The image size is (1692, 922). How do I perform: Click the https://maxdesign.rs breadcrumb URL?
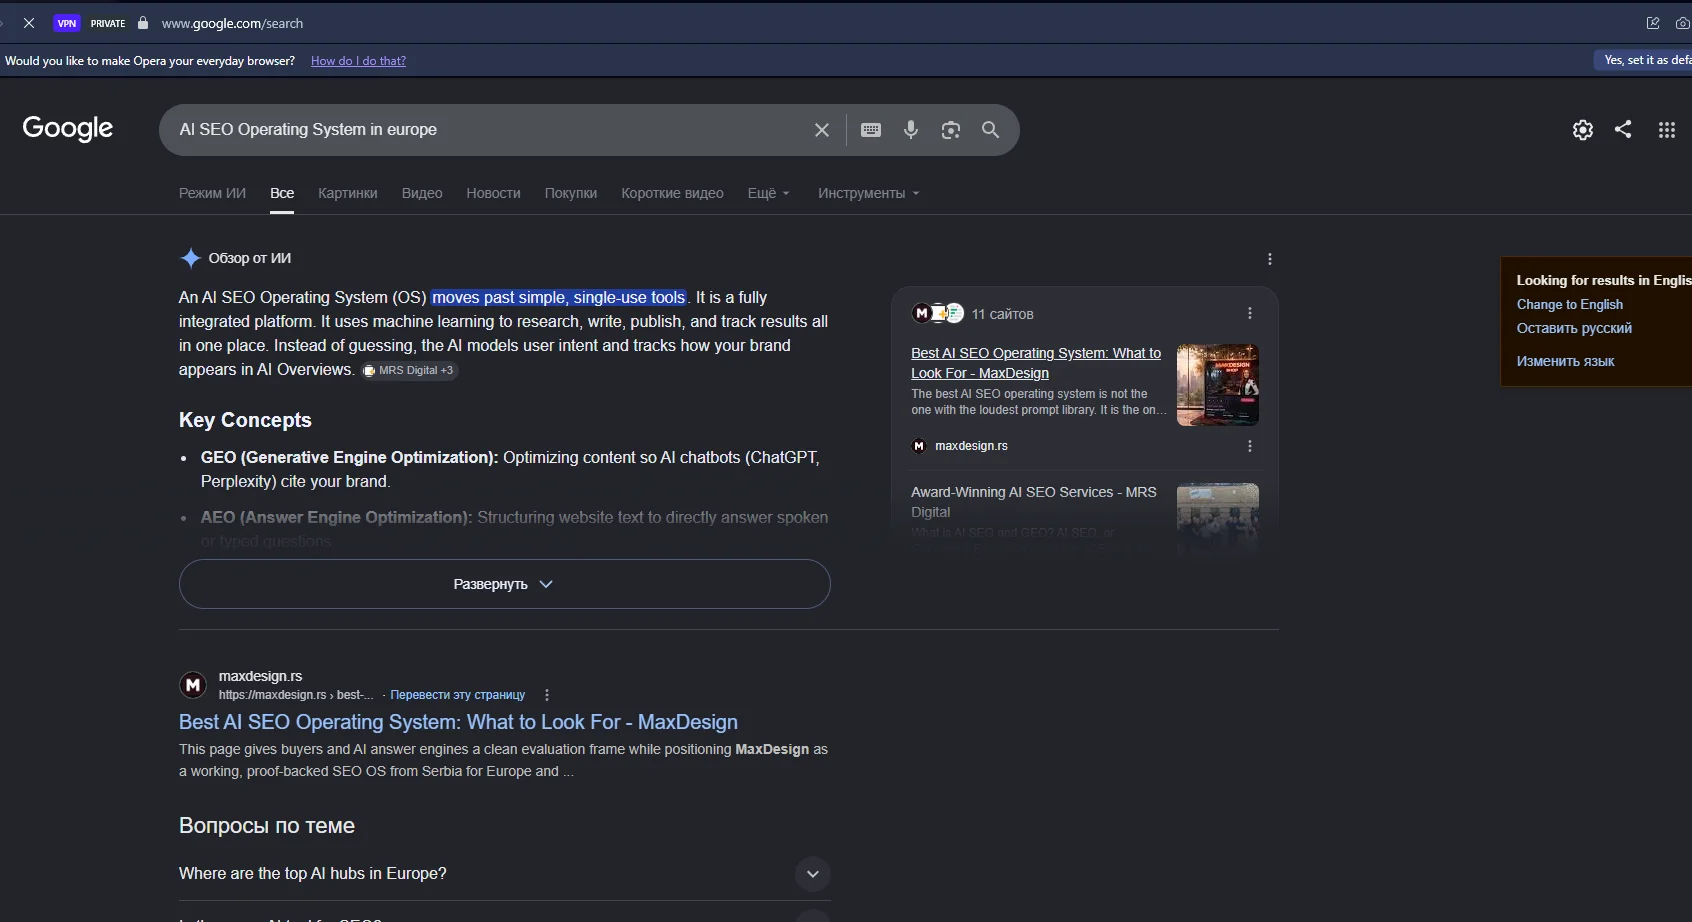pyautogui.click(x=296, y=695)
